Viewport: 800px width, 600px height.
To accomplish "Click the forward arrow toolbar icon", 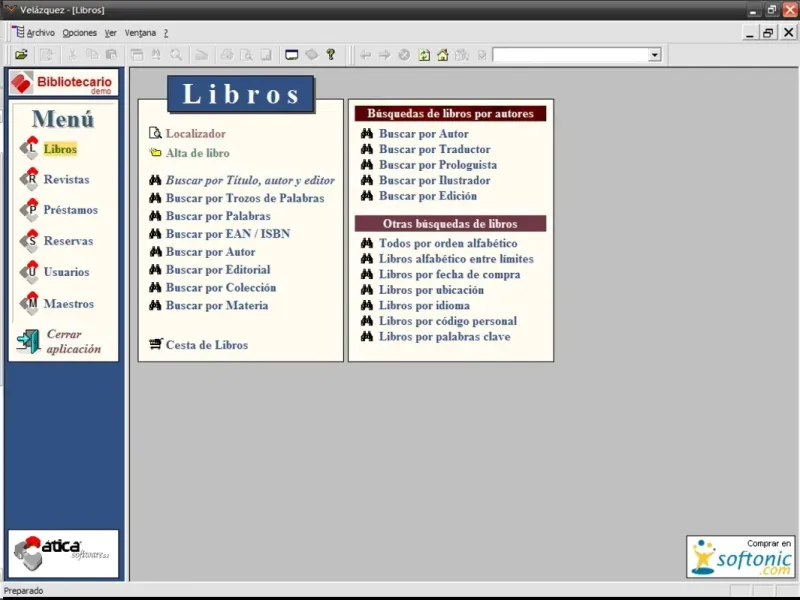I will click(384, 55).
